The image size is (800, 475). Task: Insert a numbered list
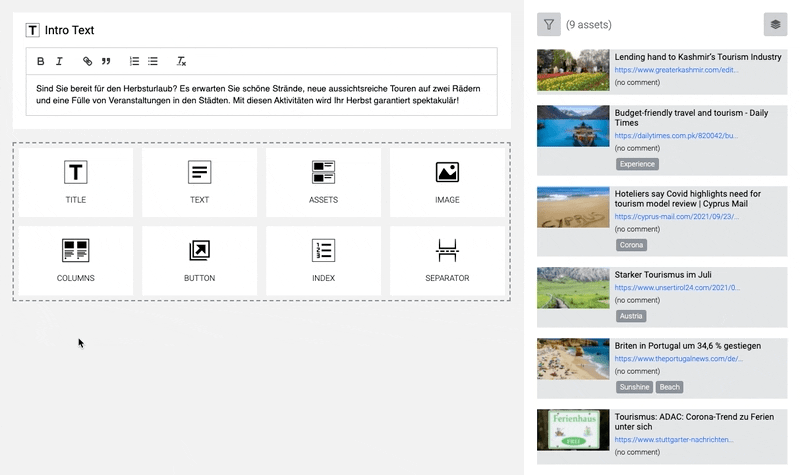134,61
